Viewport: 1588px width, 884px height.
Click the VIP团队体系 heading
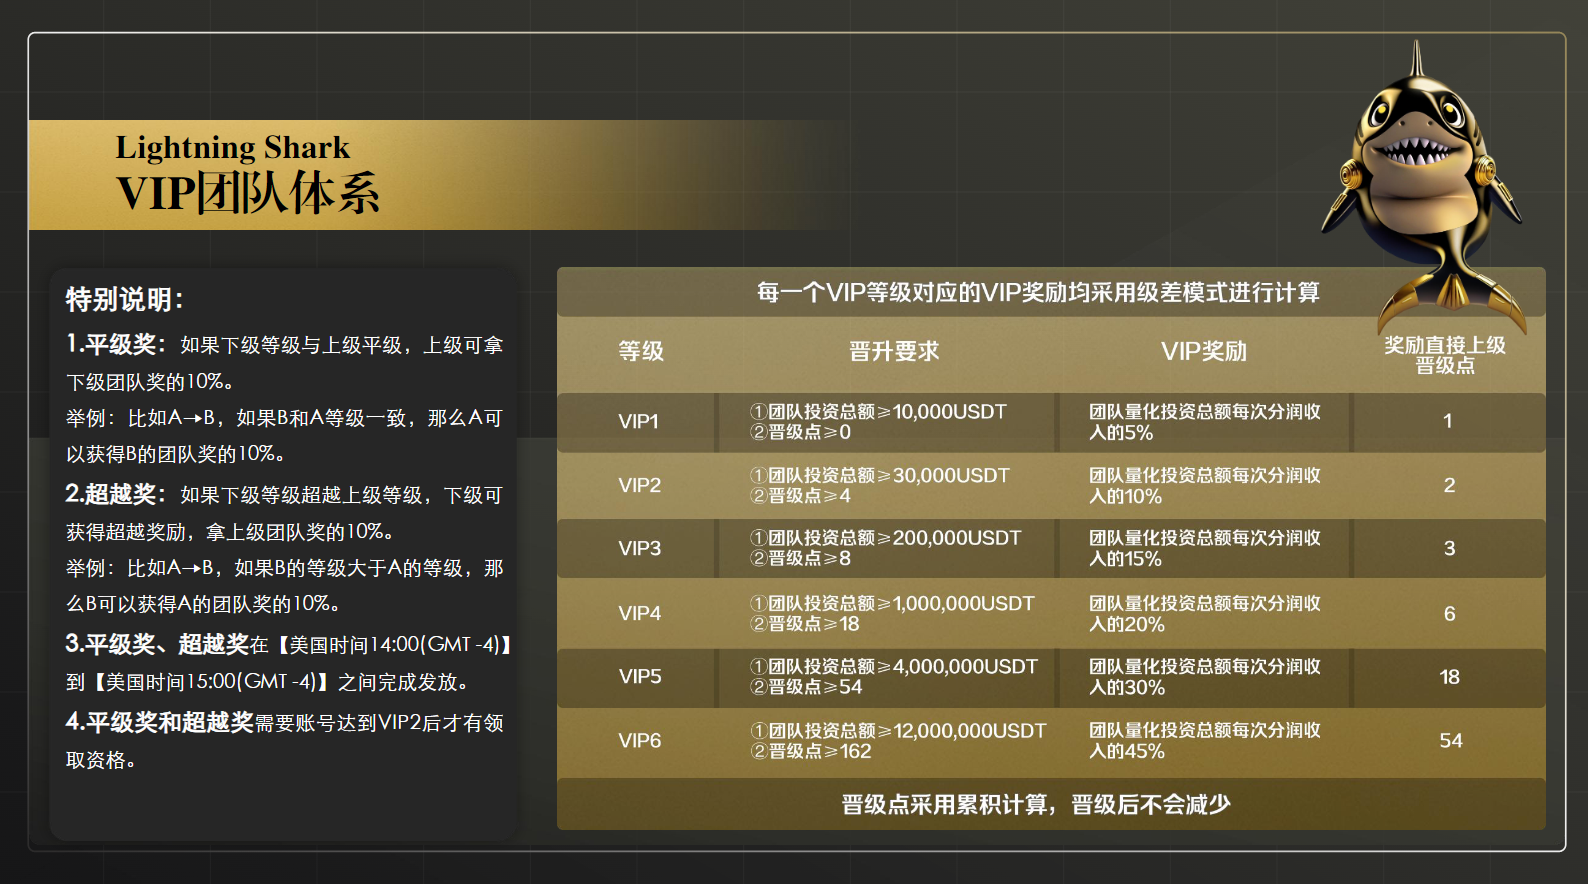point(248,193)
